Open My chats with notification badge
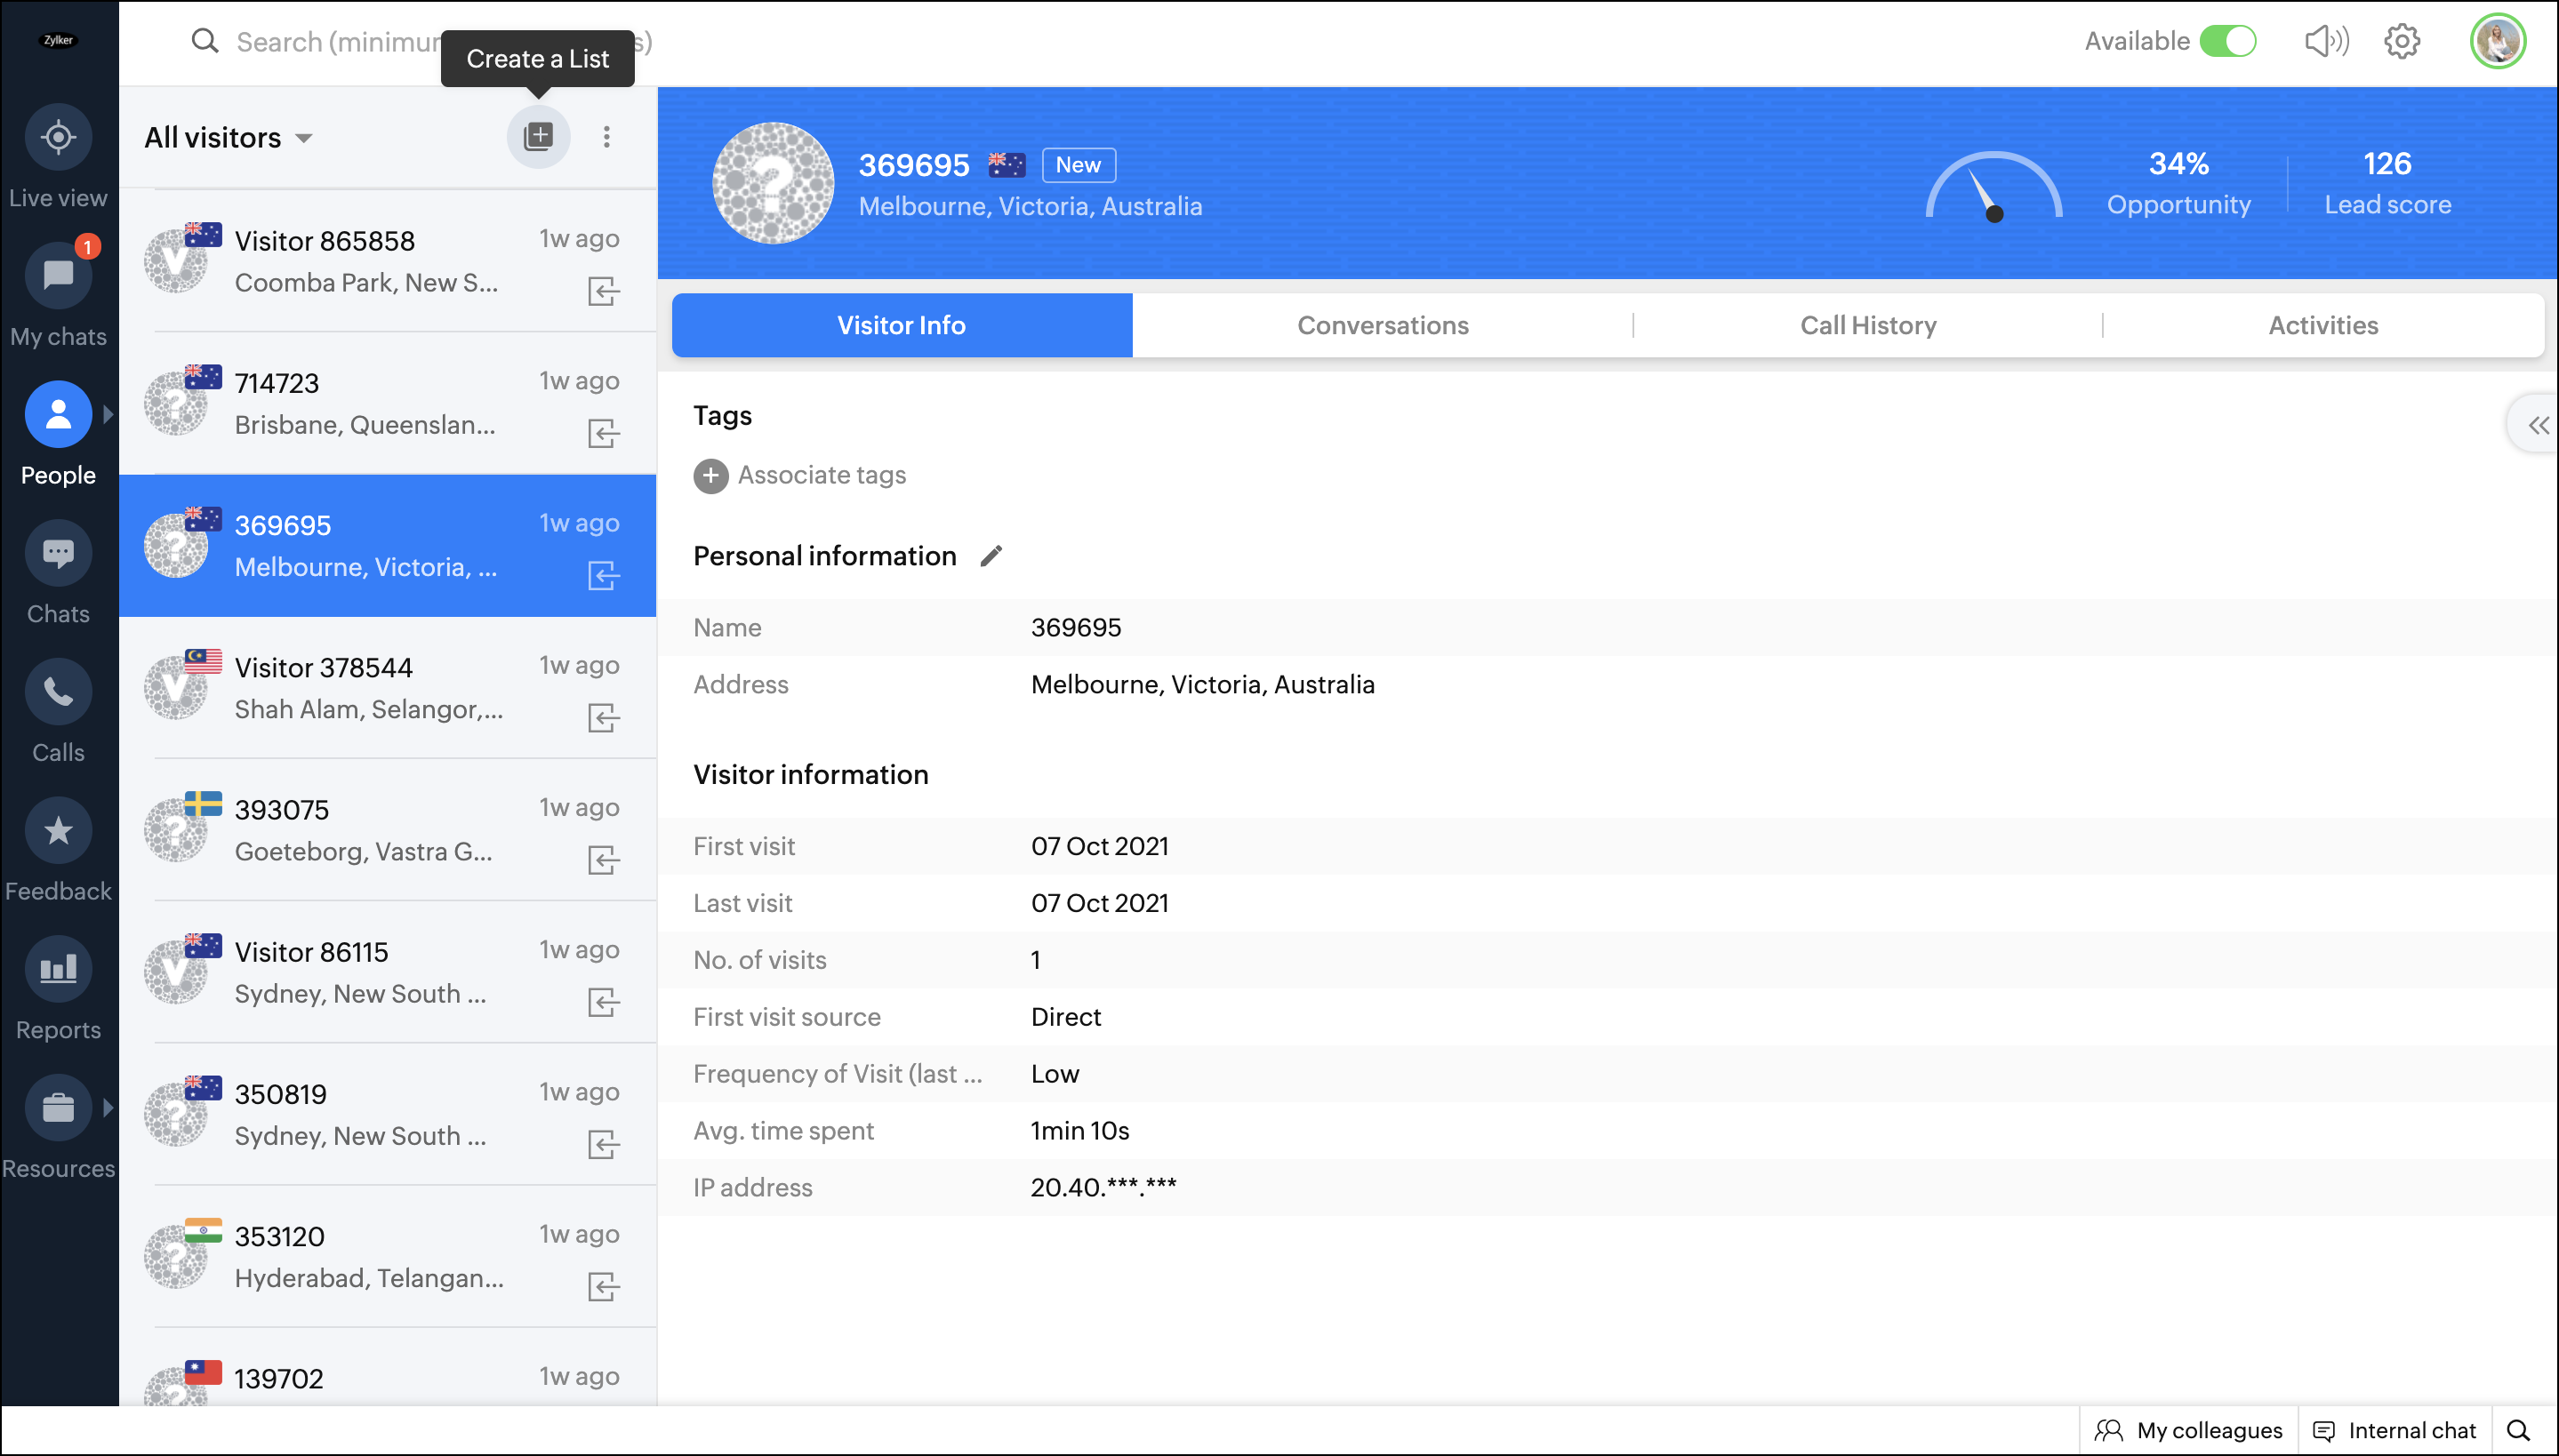 58,275
